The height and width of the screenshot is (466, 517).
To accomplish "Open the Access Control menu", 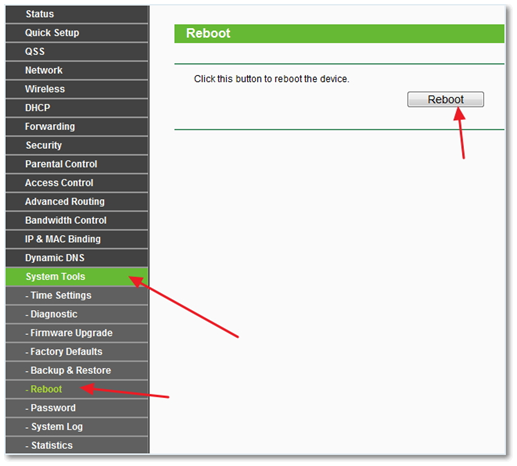I will click(77, 183).
